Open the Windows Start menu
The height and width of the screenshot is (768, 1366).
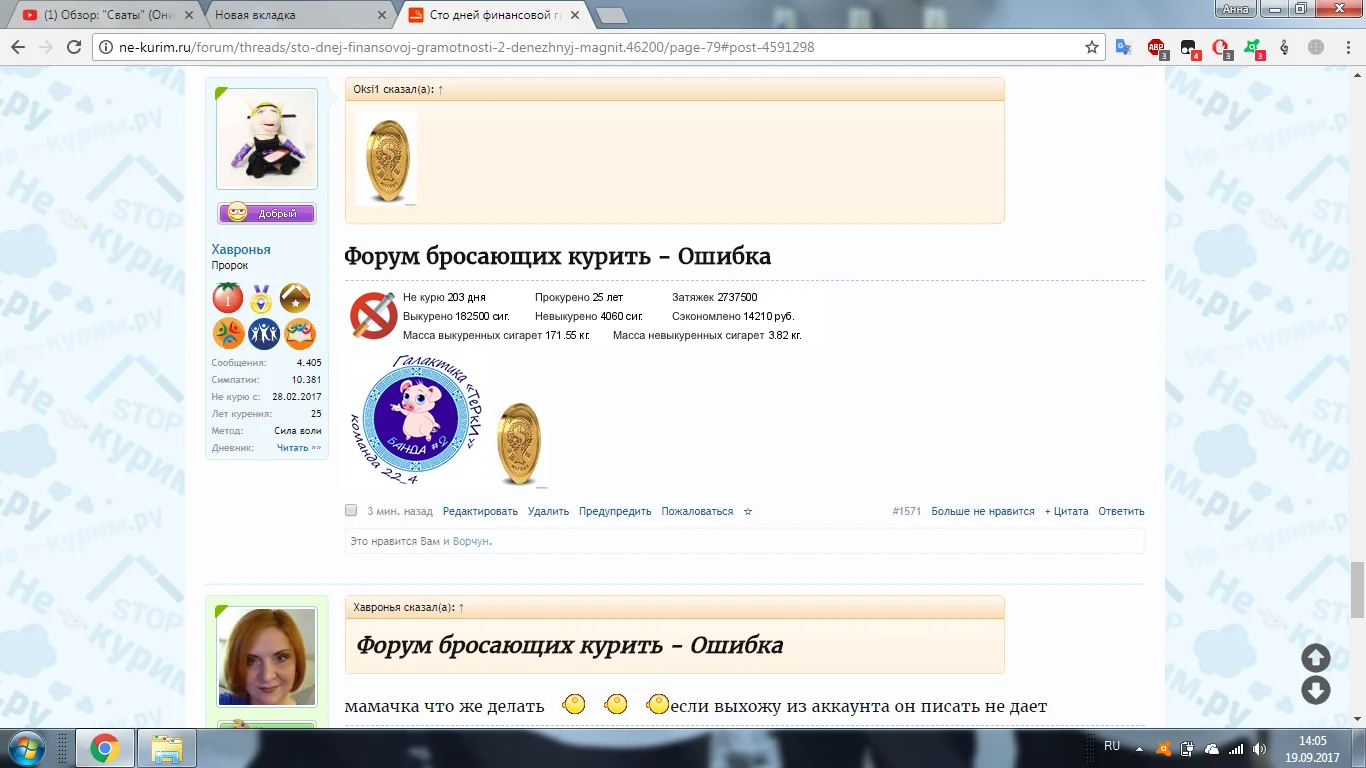(x=27, y=747)
